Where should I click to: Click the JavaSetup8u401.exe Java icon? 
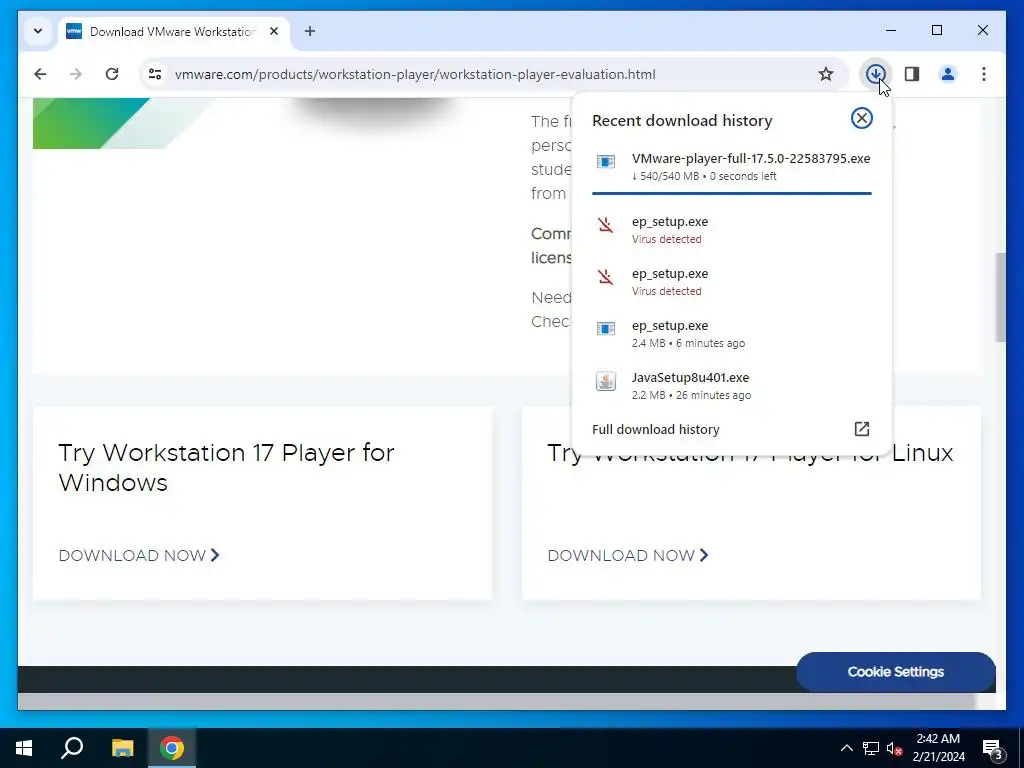coord(605,381)
